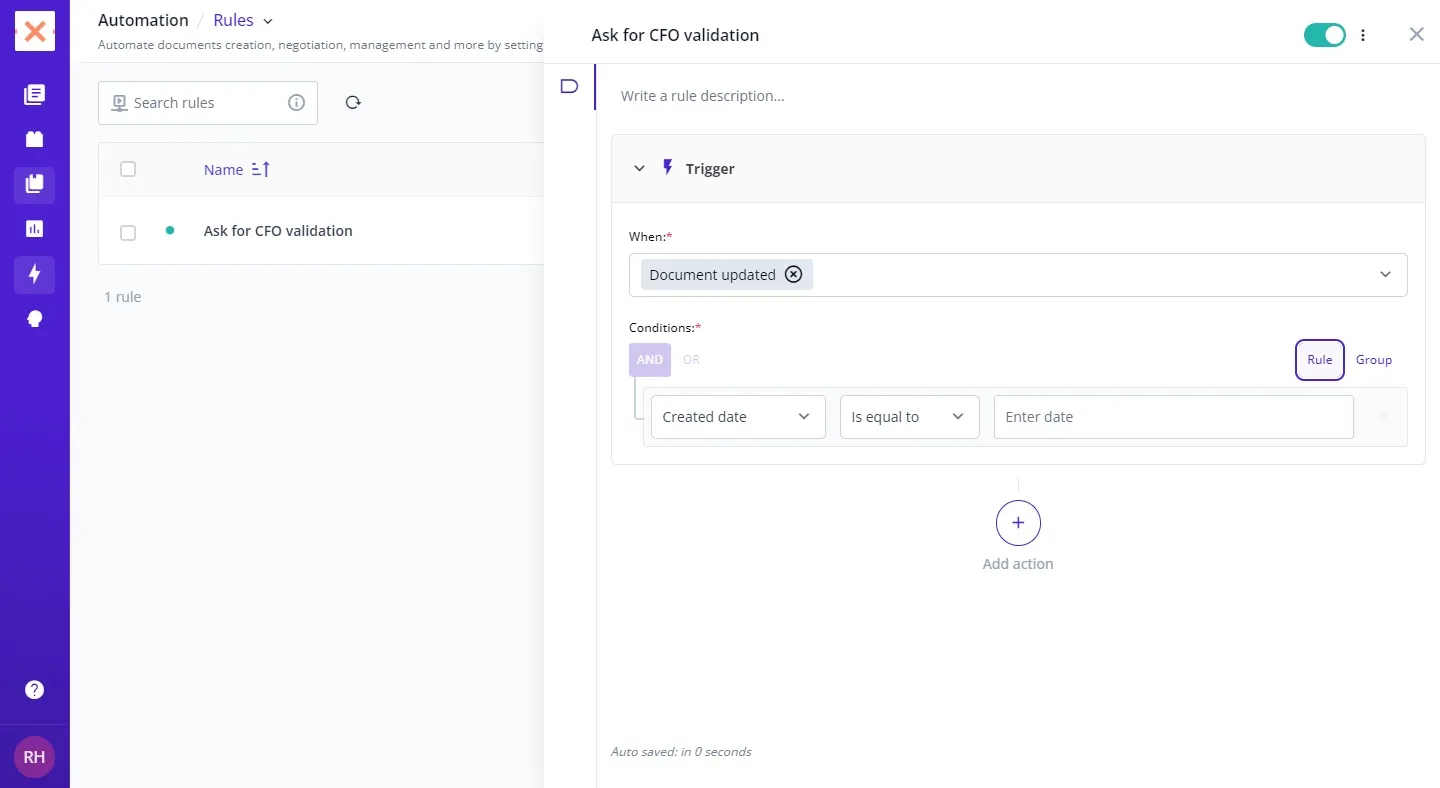This screenshot has width=1440, height=788.
Task: Click the Add action plus button
Action: coord(1018,523)
